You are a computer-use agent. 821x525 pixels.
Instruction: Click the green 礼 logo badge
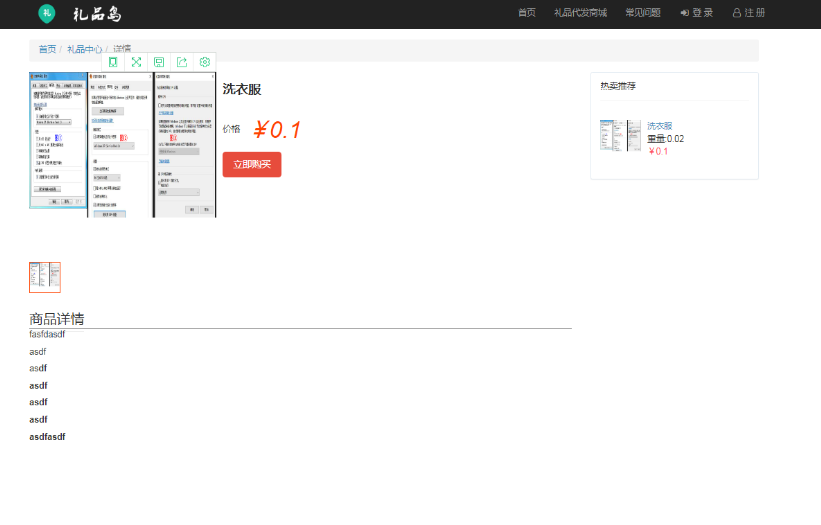click(x=47, y=14)
